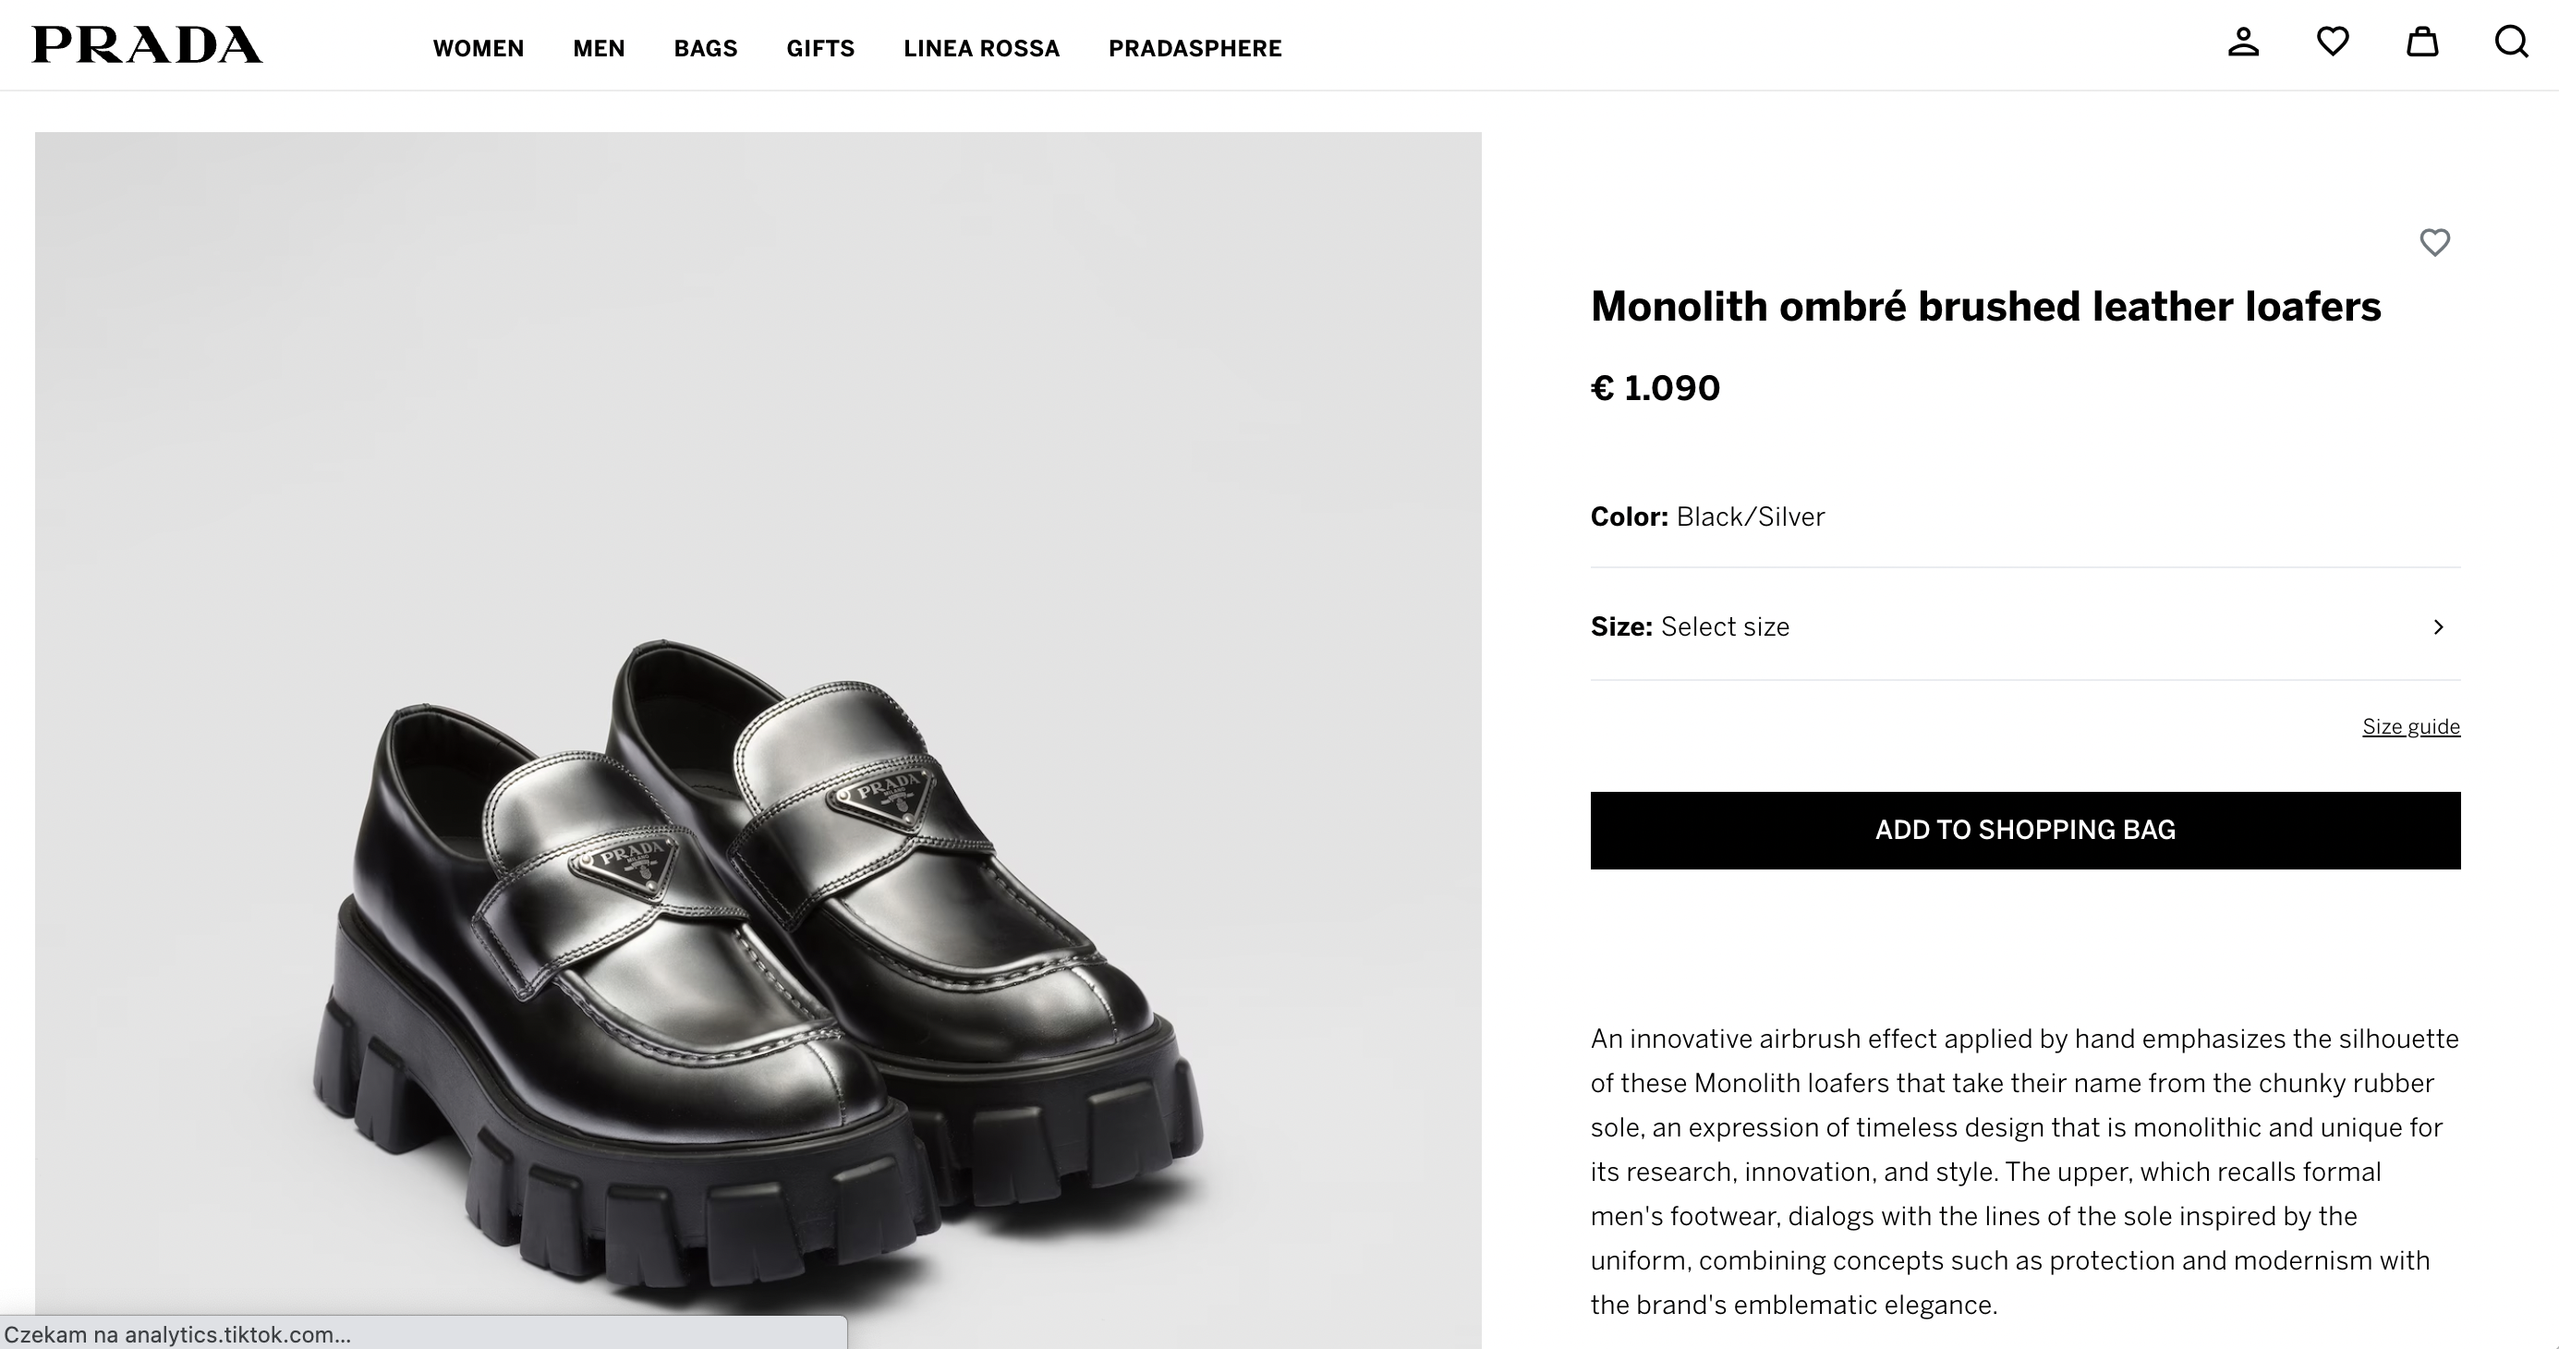2559x1349 pixels.
Task: Open the Size guide link
Action: click(x=2410, y=727)
